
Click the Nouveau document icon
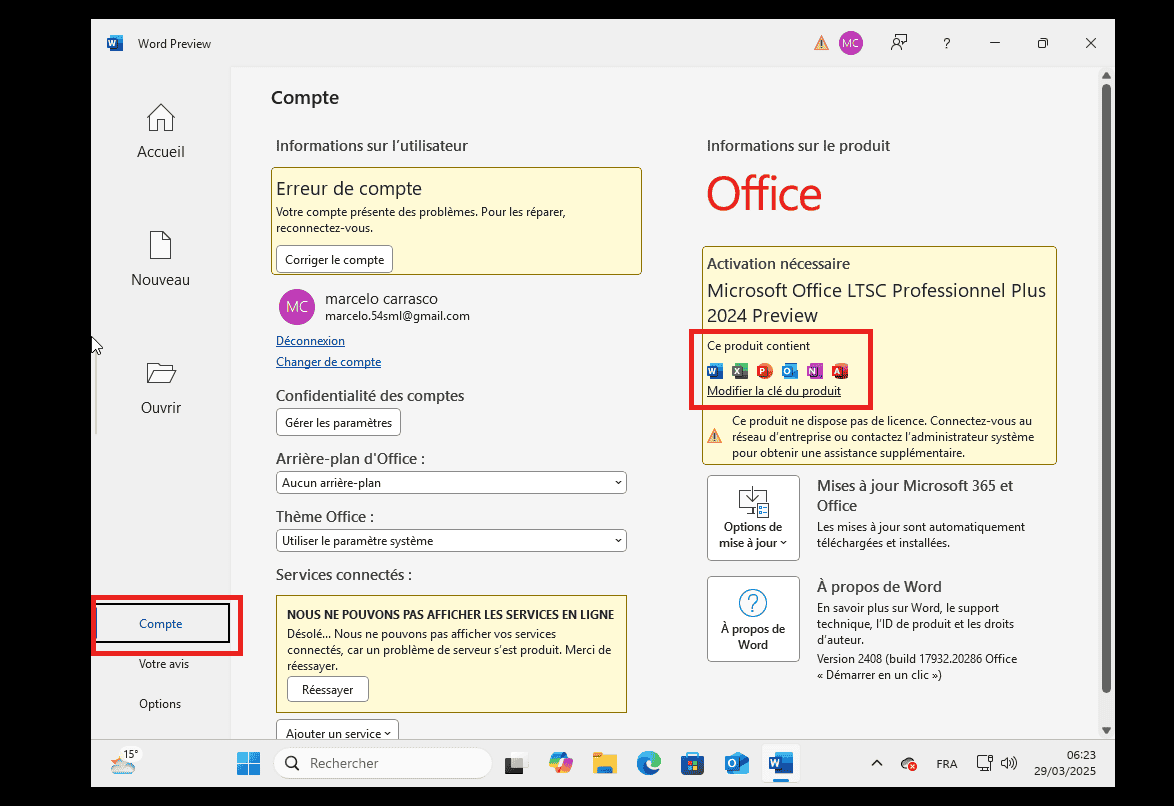160,245
